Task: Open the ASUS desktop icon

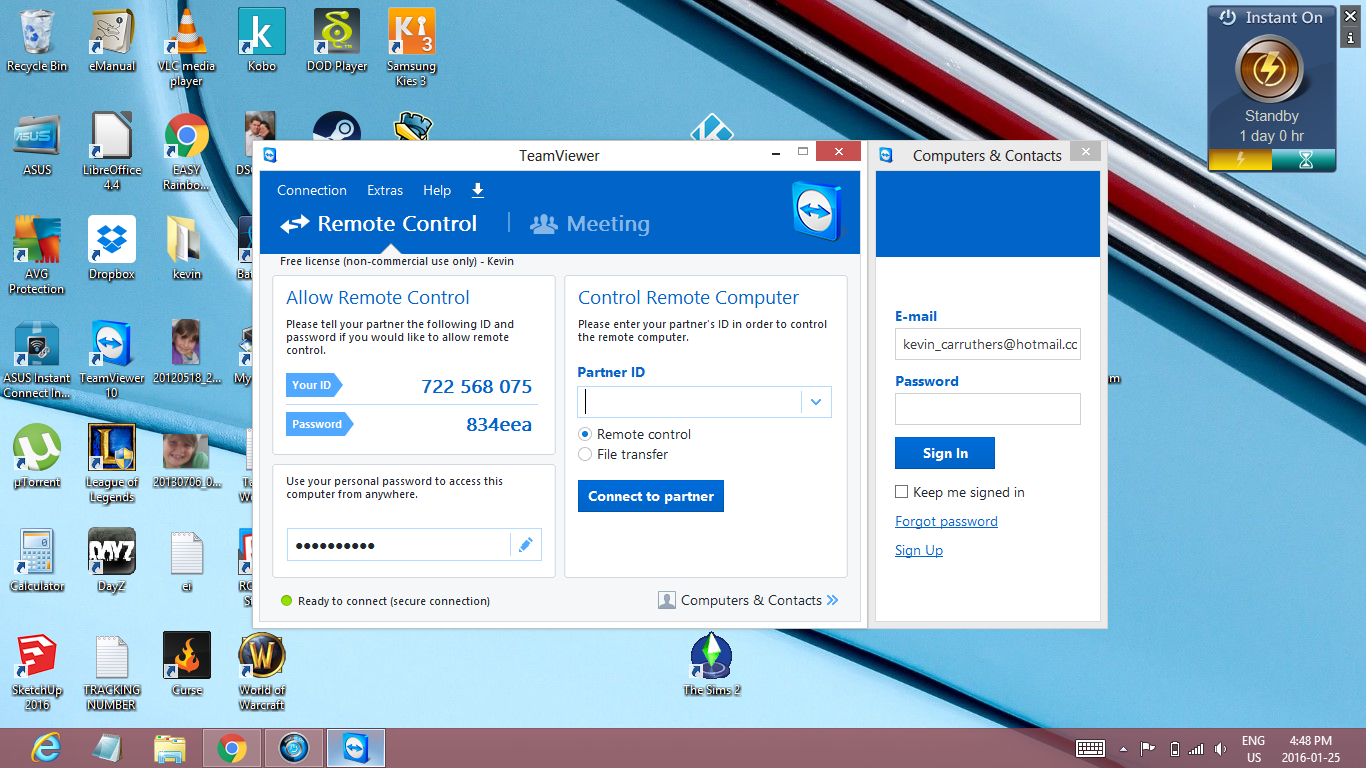Action: coord(37,144)
